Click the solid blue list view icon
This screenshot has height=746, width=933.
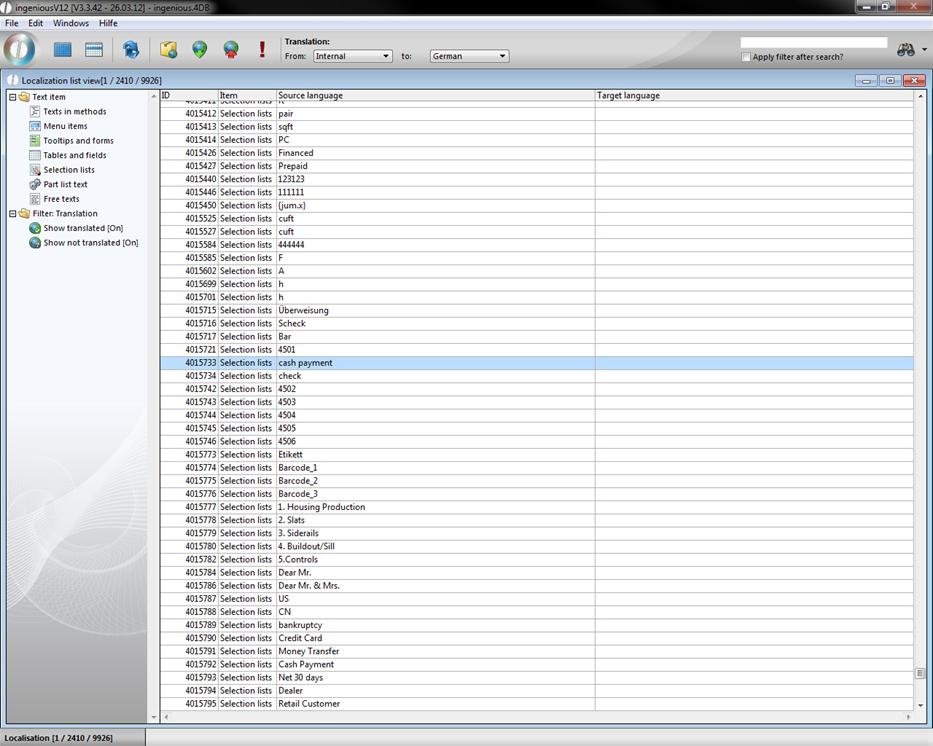(63, 49)
